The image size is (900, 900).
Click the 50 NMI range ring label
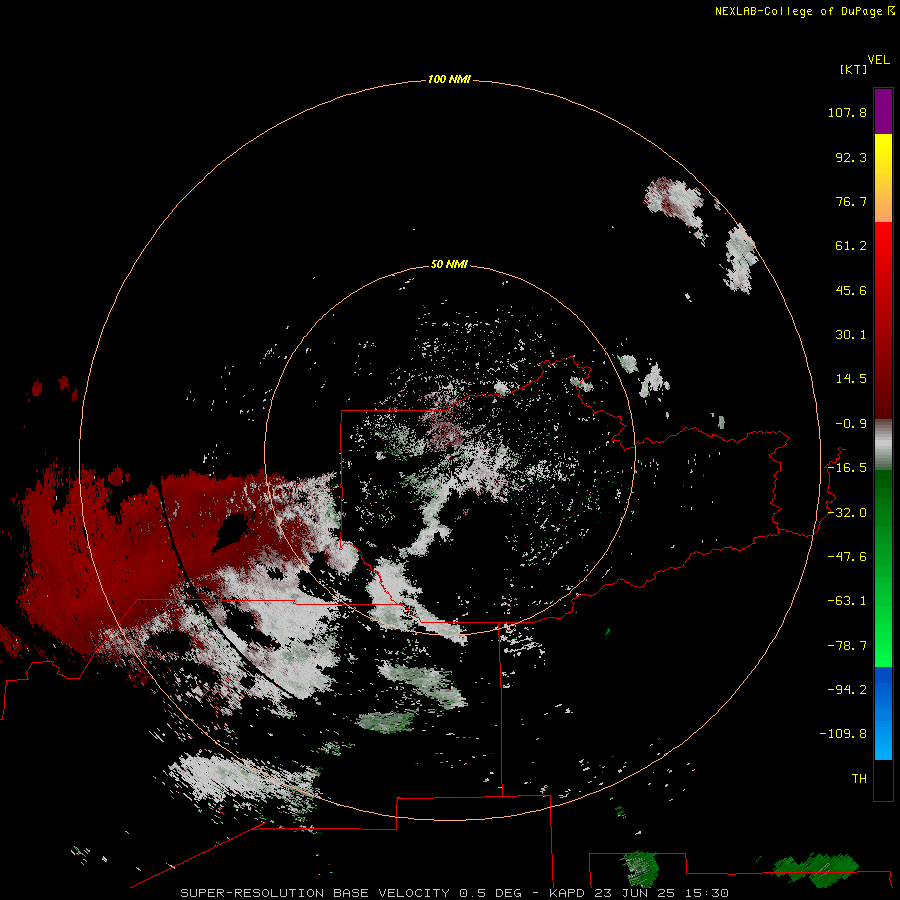tap(449, 264)
